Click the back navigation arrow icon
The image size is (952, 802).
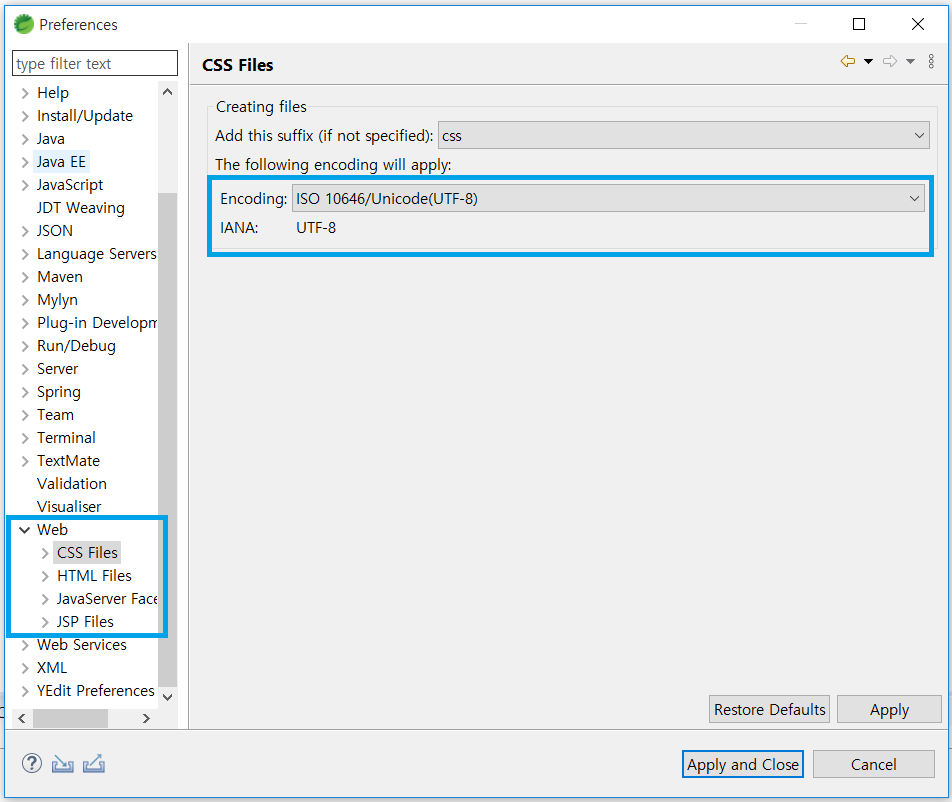pyautogui.click(x=848, y=61)
